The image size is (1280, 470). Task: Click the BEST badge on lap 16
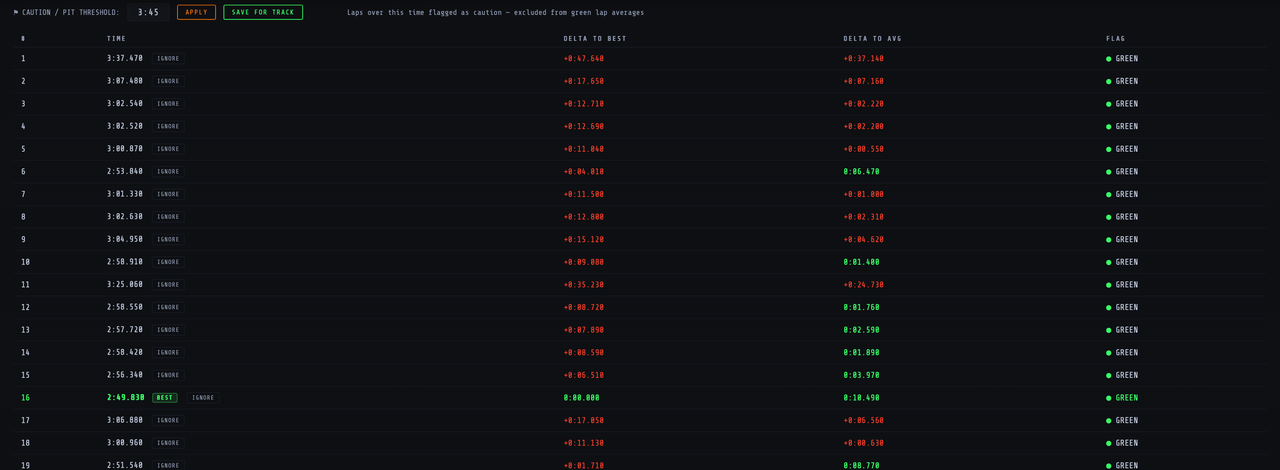coord(165,398)
